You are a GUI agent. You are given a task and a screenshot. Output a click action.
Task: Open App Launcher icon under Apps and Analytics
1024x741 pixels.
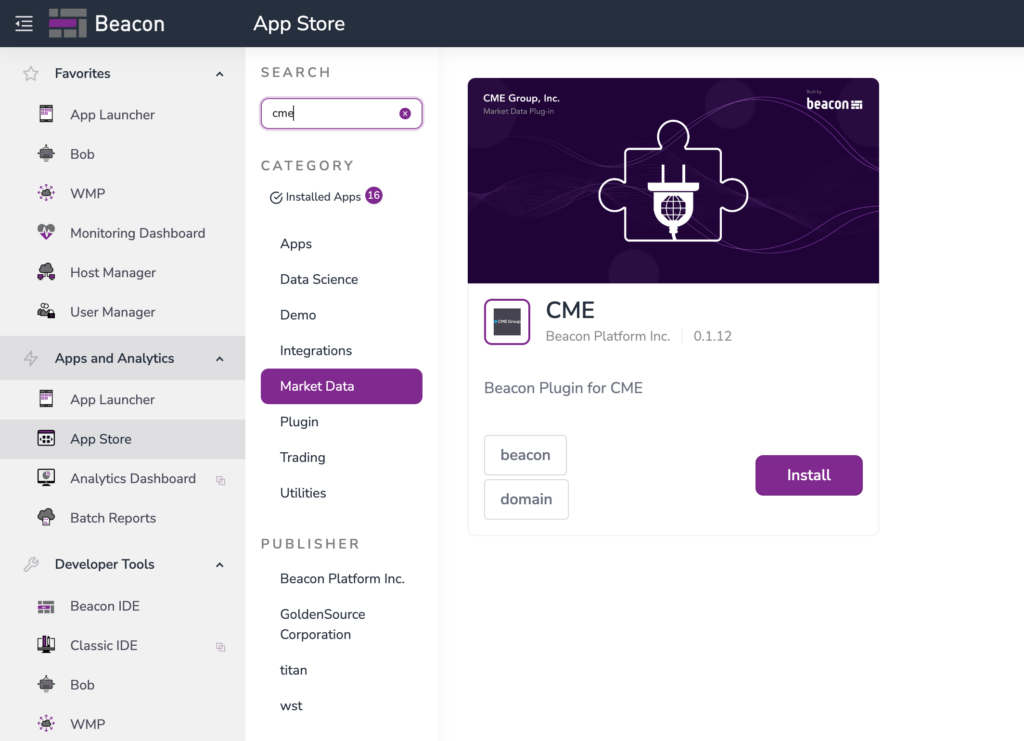tap(46, 399)
